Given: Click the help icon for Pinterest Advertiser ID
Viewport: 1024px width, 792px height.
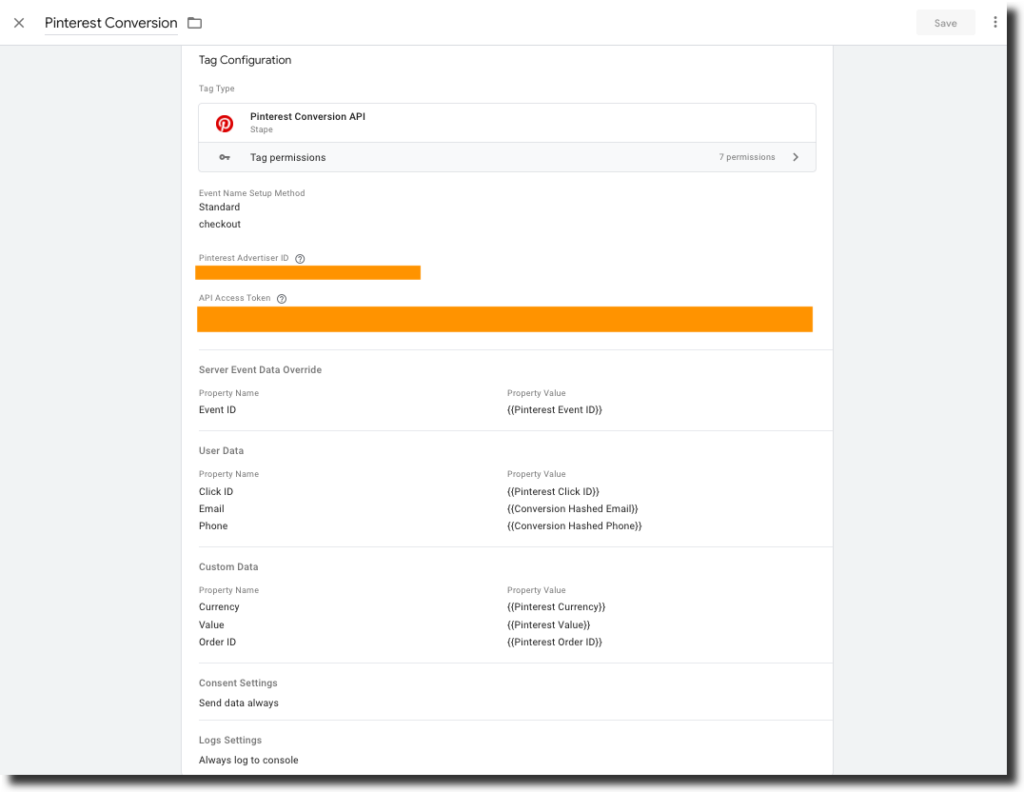Looking at the screenshot, I should pyautogui.click(x=299, y=257).
